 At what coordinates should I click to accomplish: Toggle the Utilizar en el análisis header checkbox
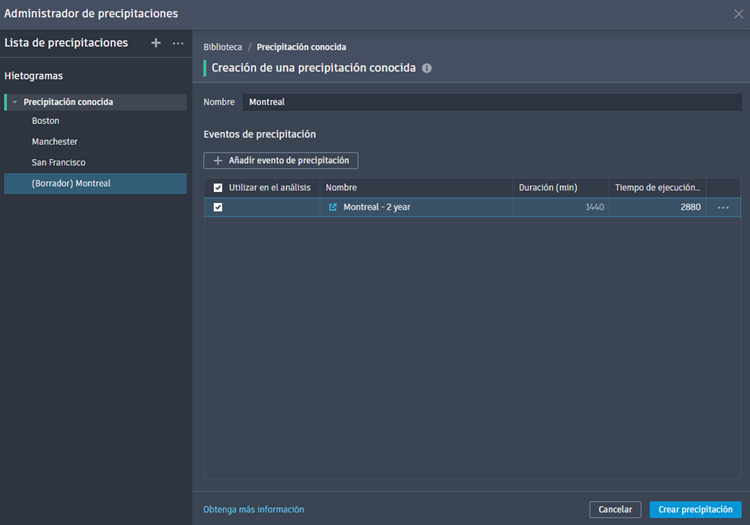[218, 187]
